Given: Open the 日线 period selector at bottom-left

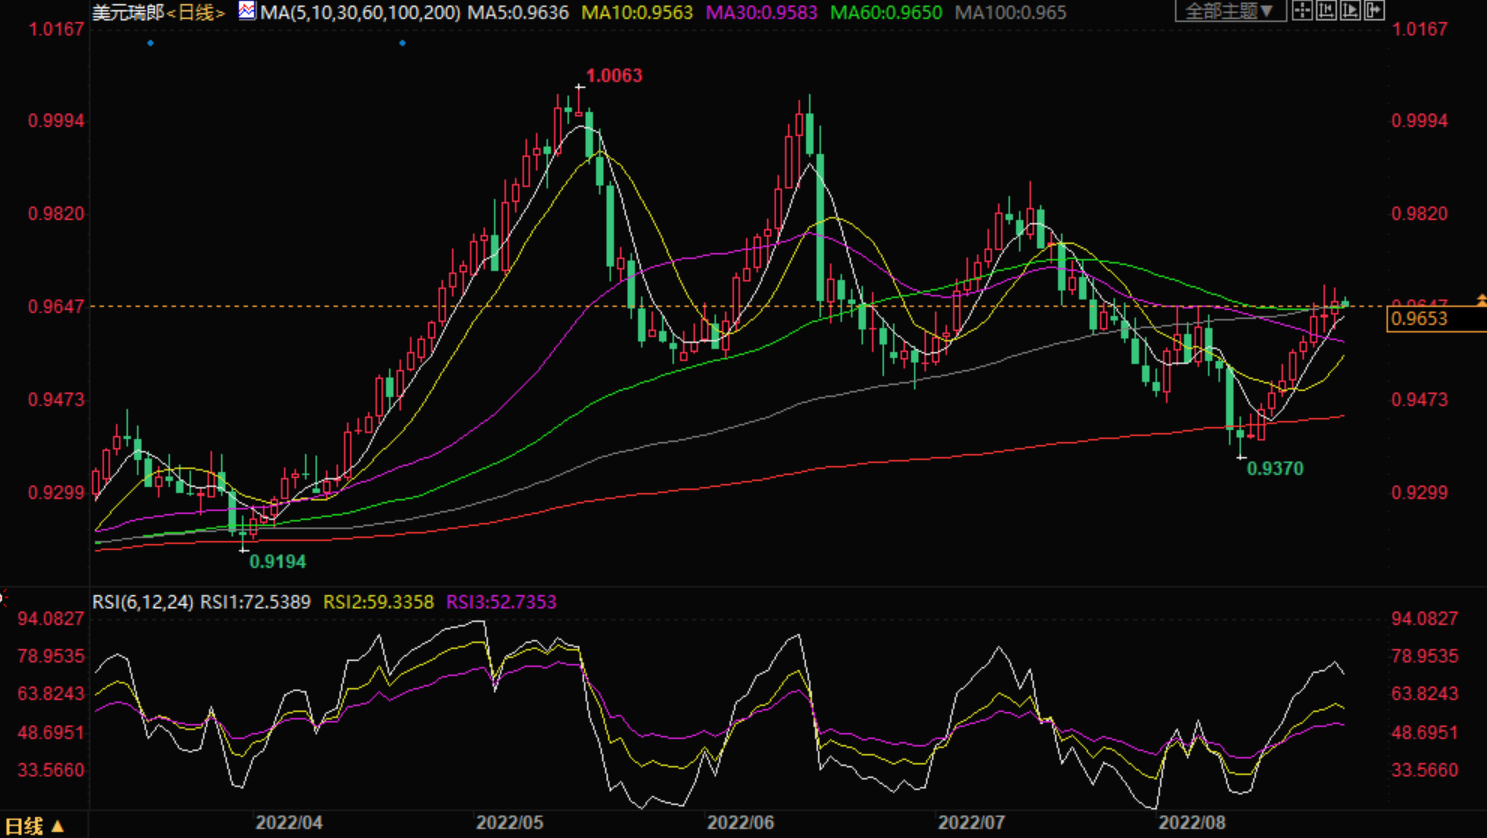Looking at the screenshot, I should point(35,826).
